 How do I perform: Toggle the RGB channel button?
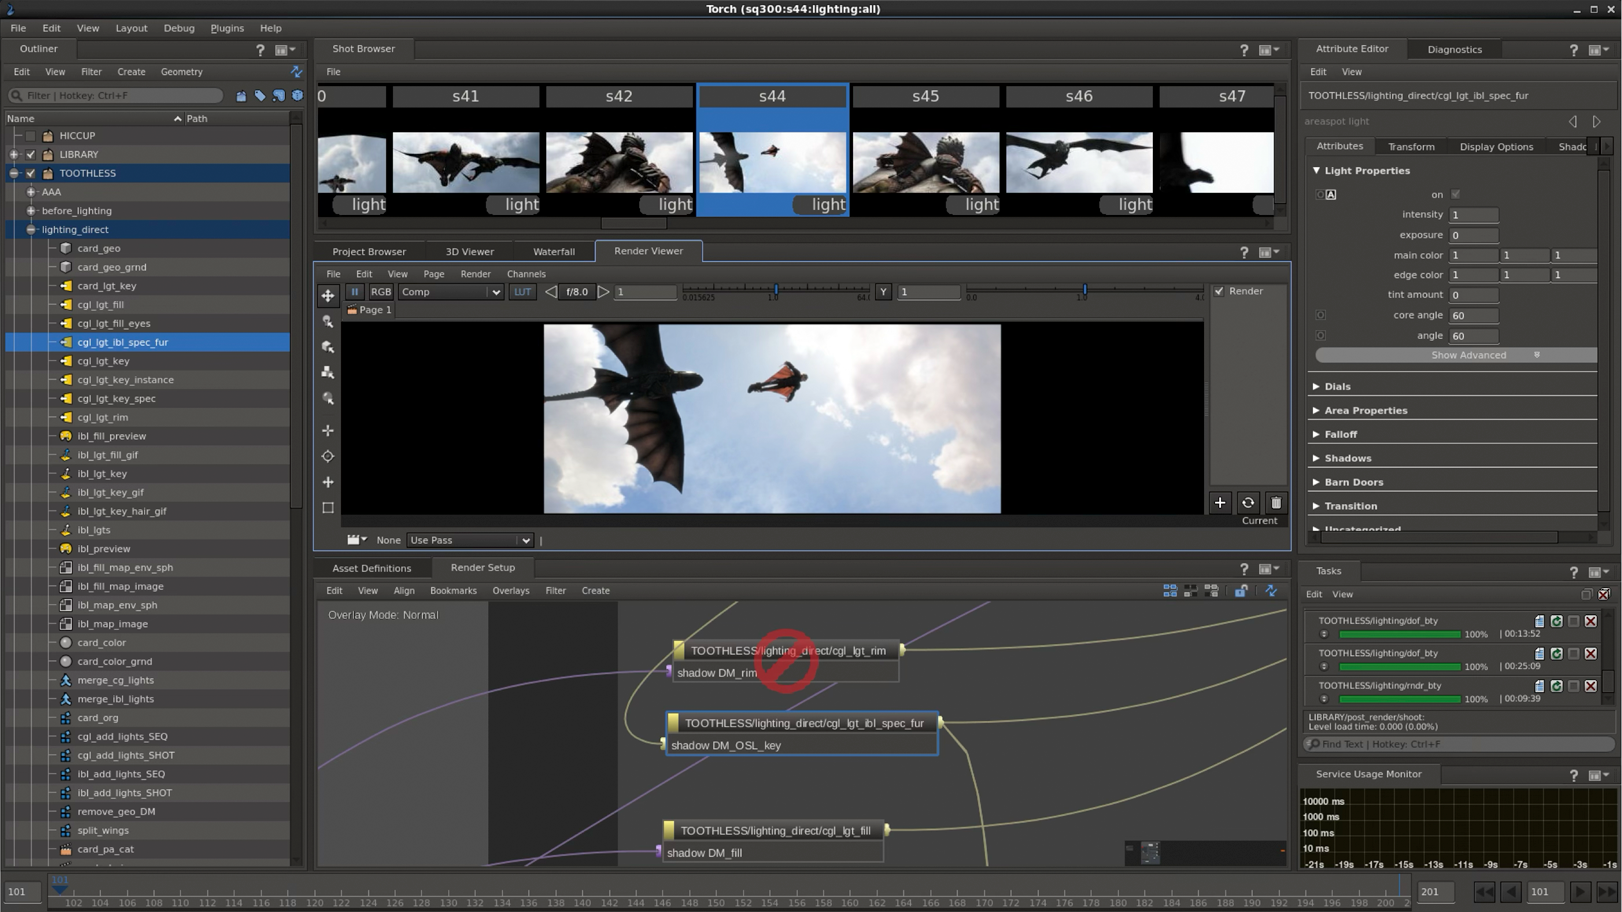381,292
